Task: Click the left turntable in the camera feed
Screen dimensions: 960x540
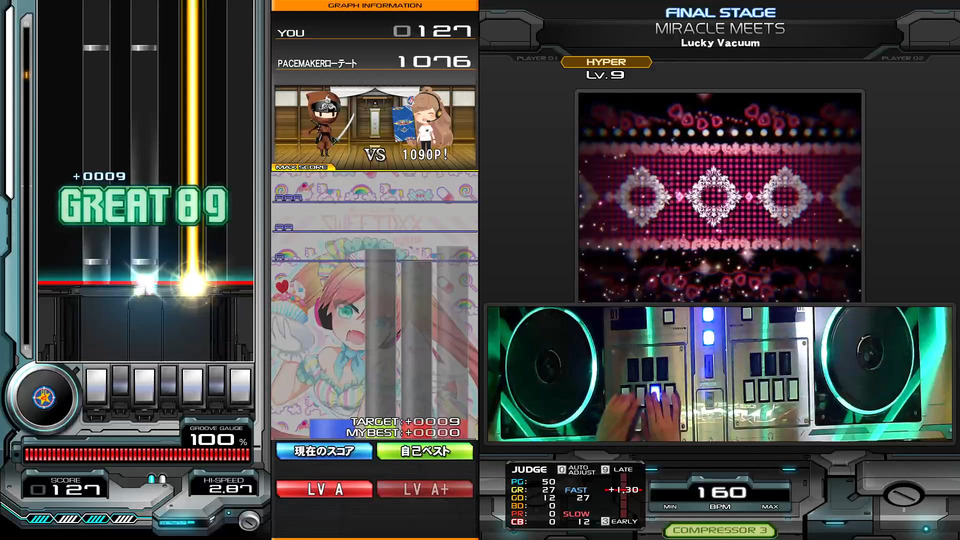Action: (548, 367)
